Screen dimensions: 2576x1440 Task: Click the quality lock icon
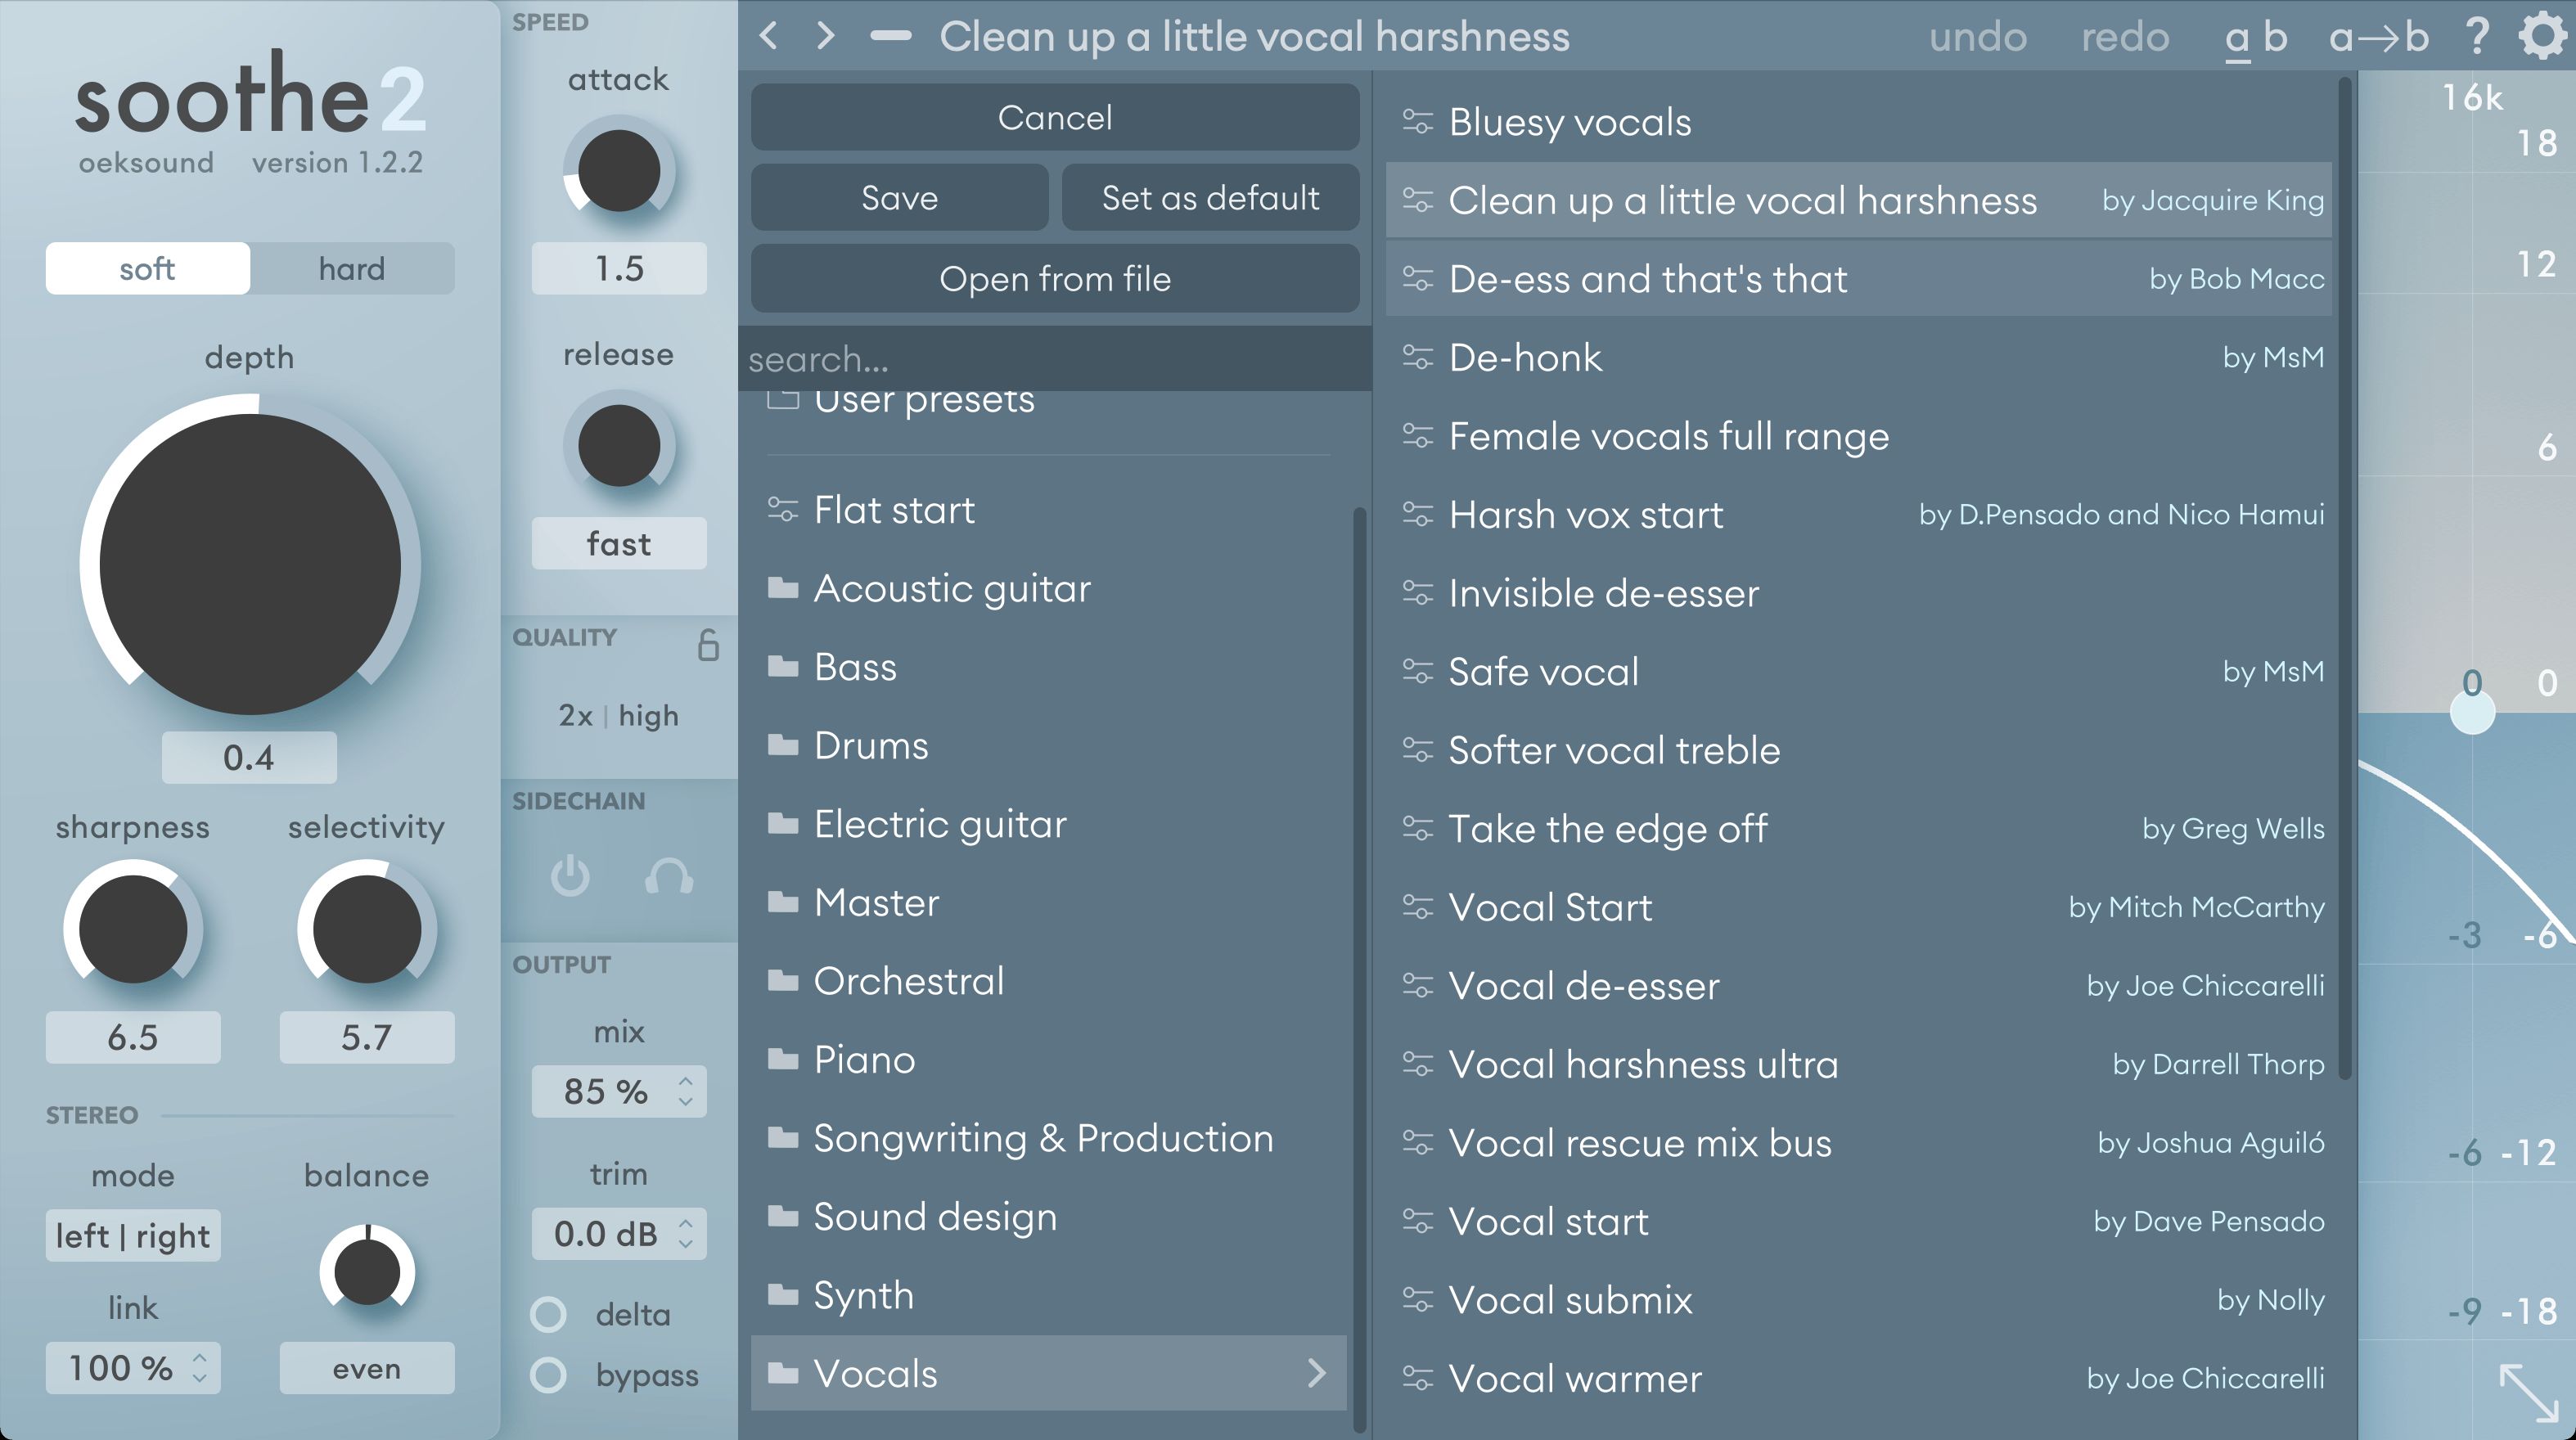(x=706, y=642)
